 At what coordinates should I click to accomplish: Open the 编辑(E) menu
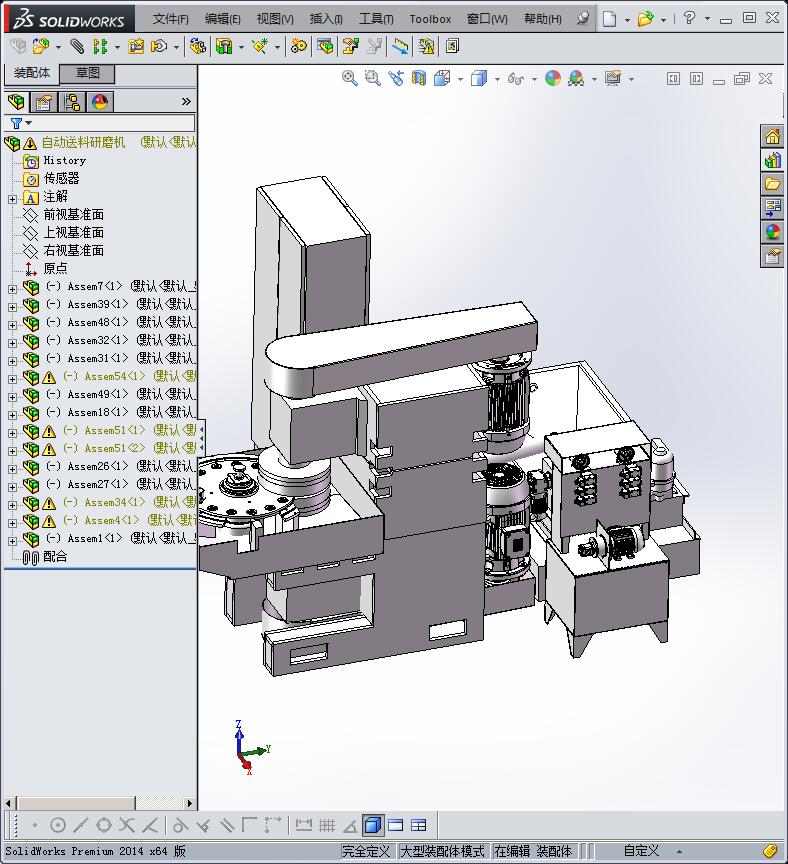223,19
